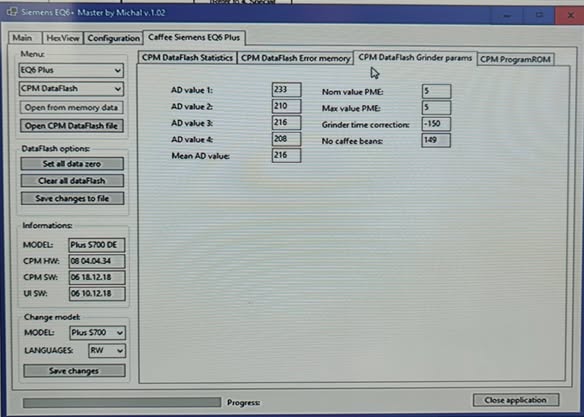This screenshot has width=584, height=417.
Task: Select the Caffee Siemens EQ6 Plus tab
Action: (194, 37)
